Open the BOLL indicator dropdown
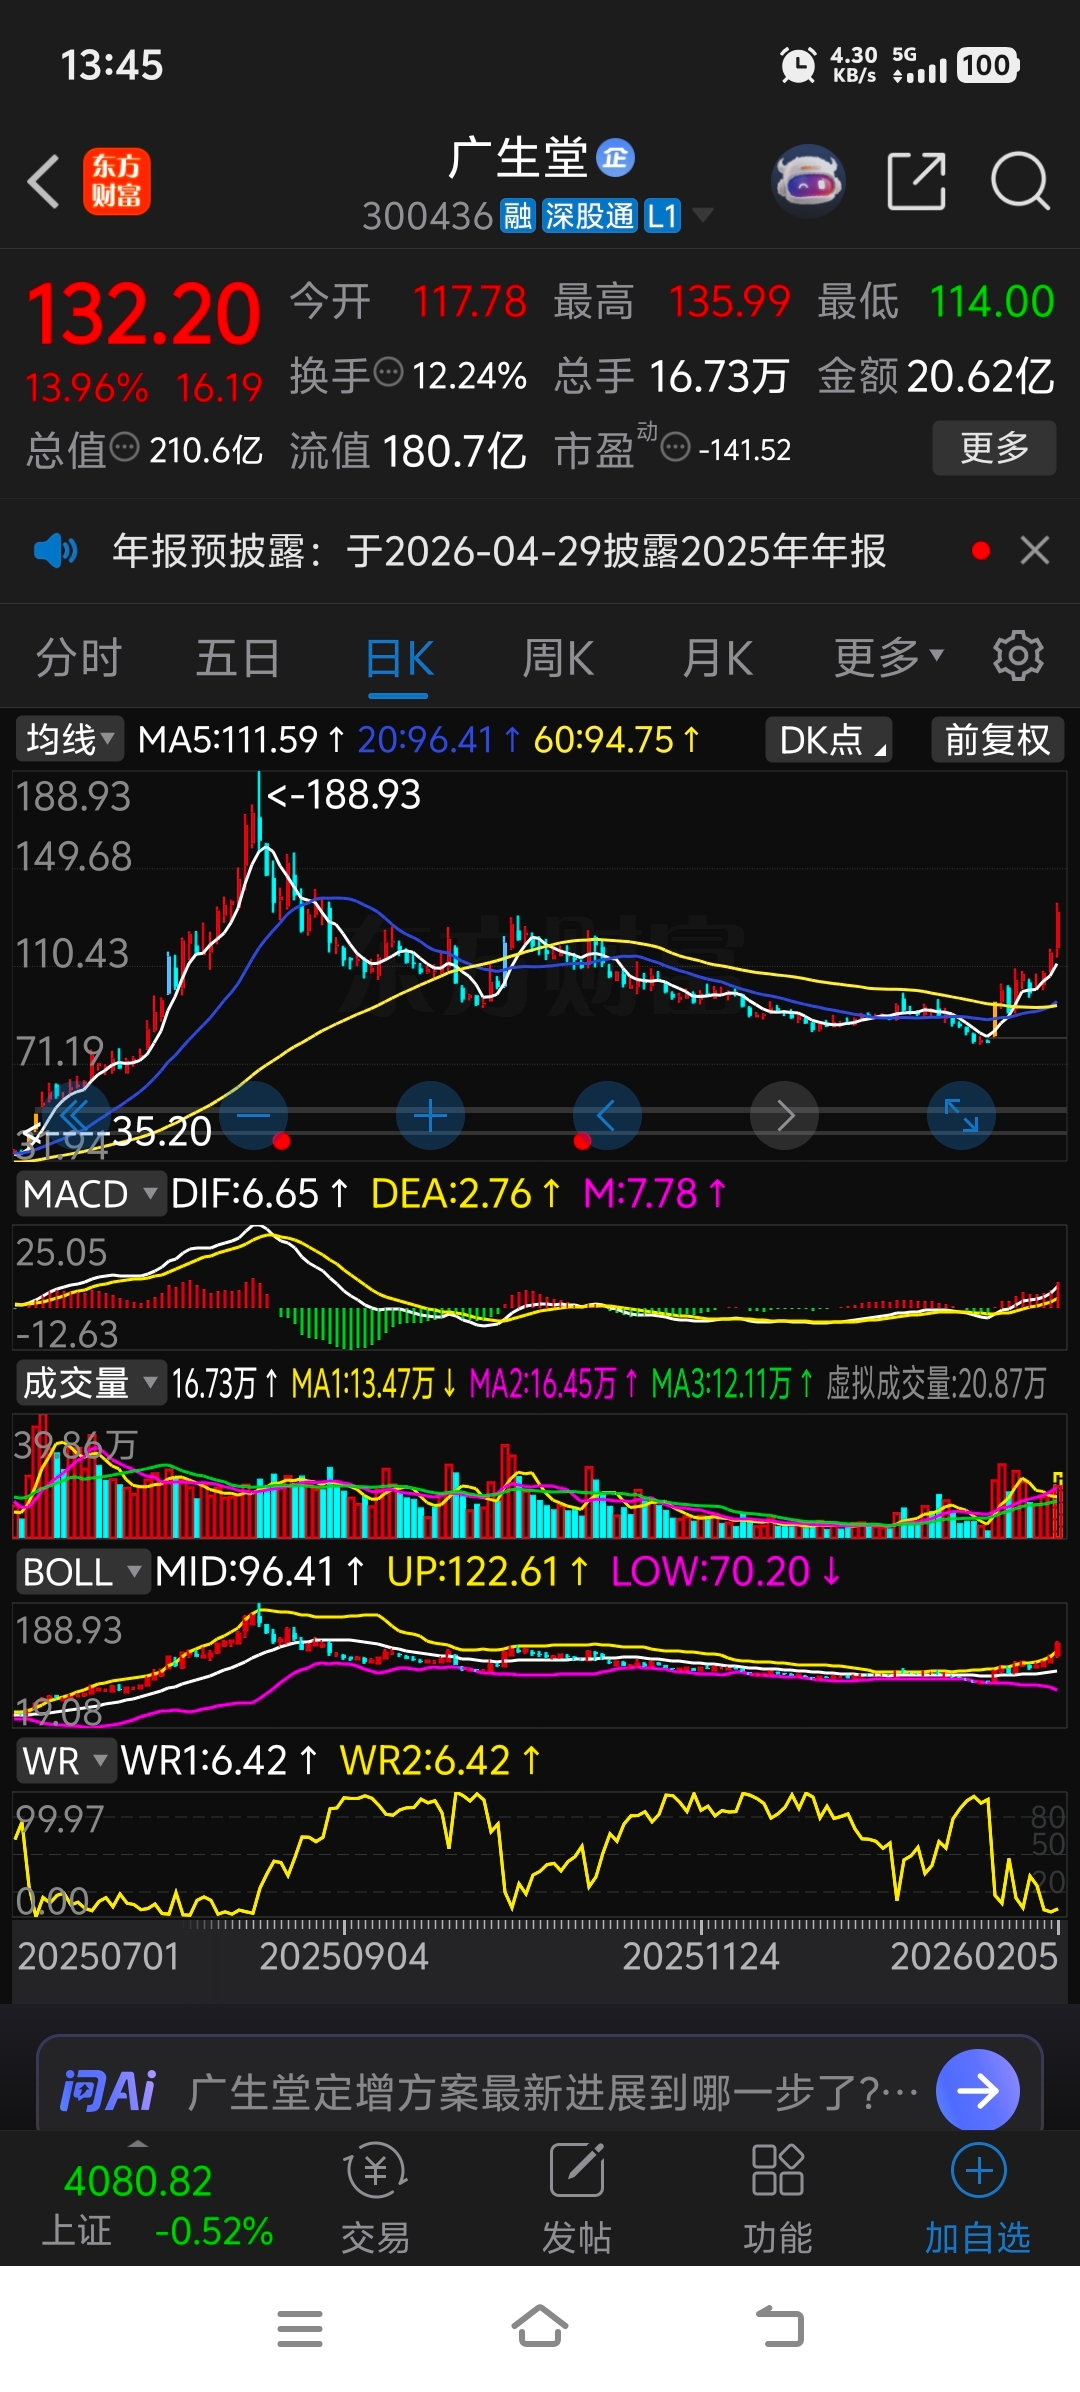Viewport: 1080px width, 2392px height. click(82, 1572)
